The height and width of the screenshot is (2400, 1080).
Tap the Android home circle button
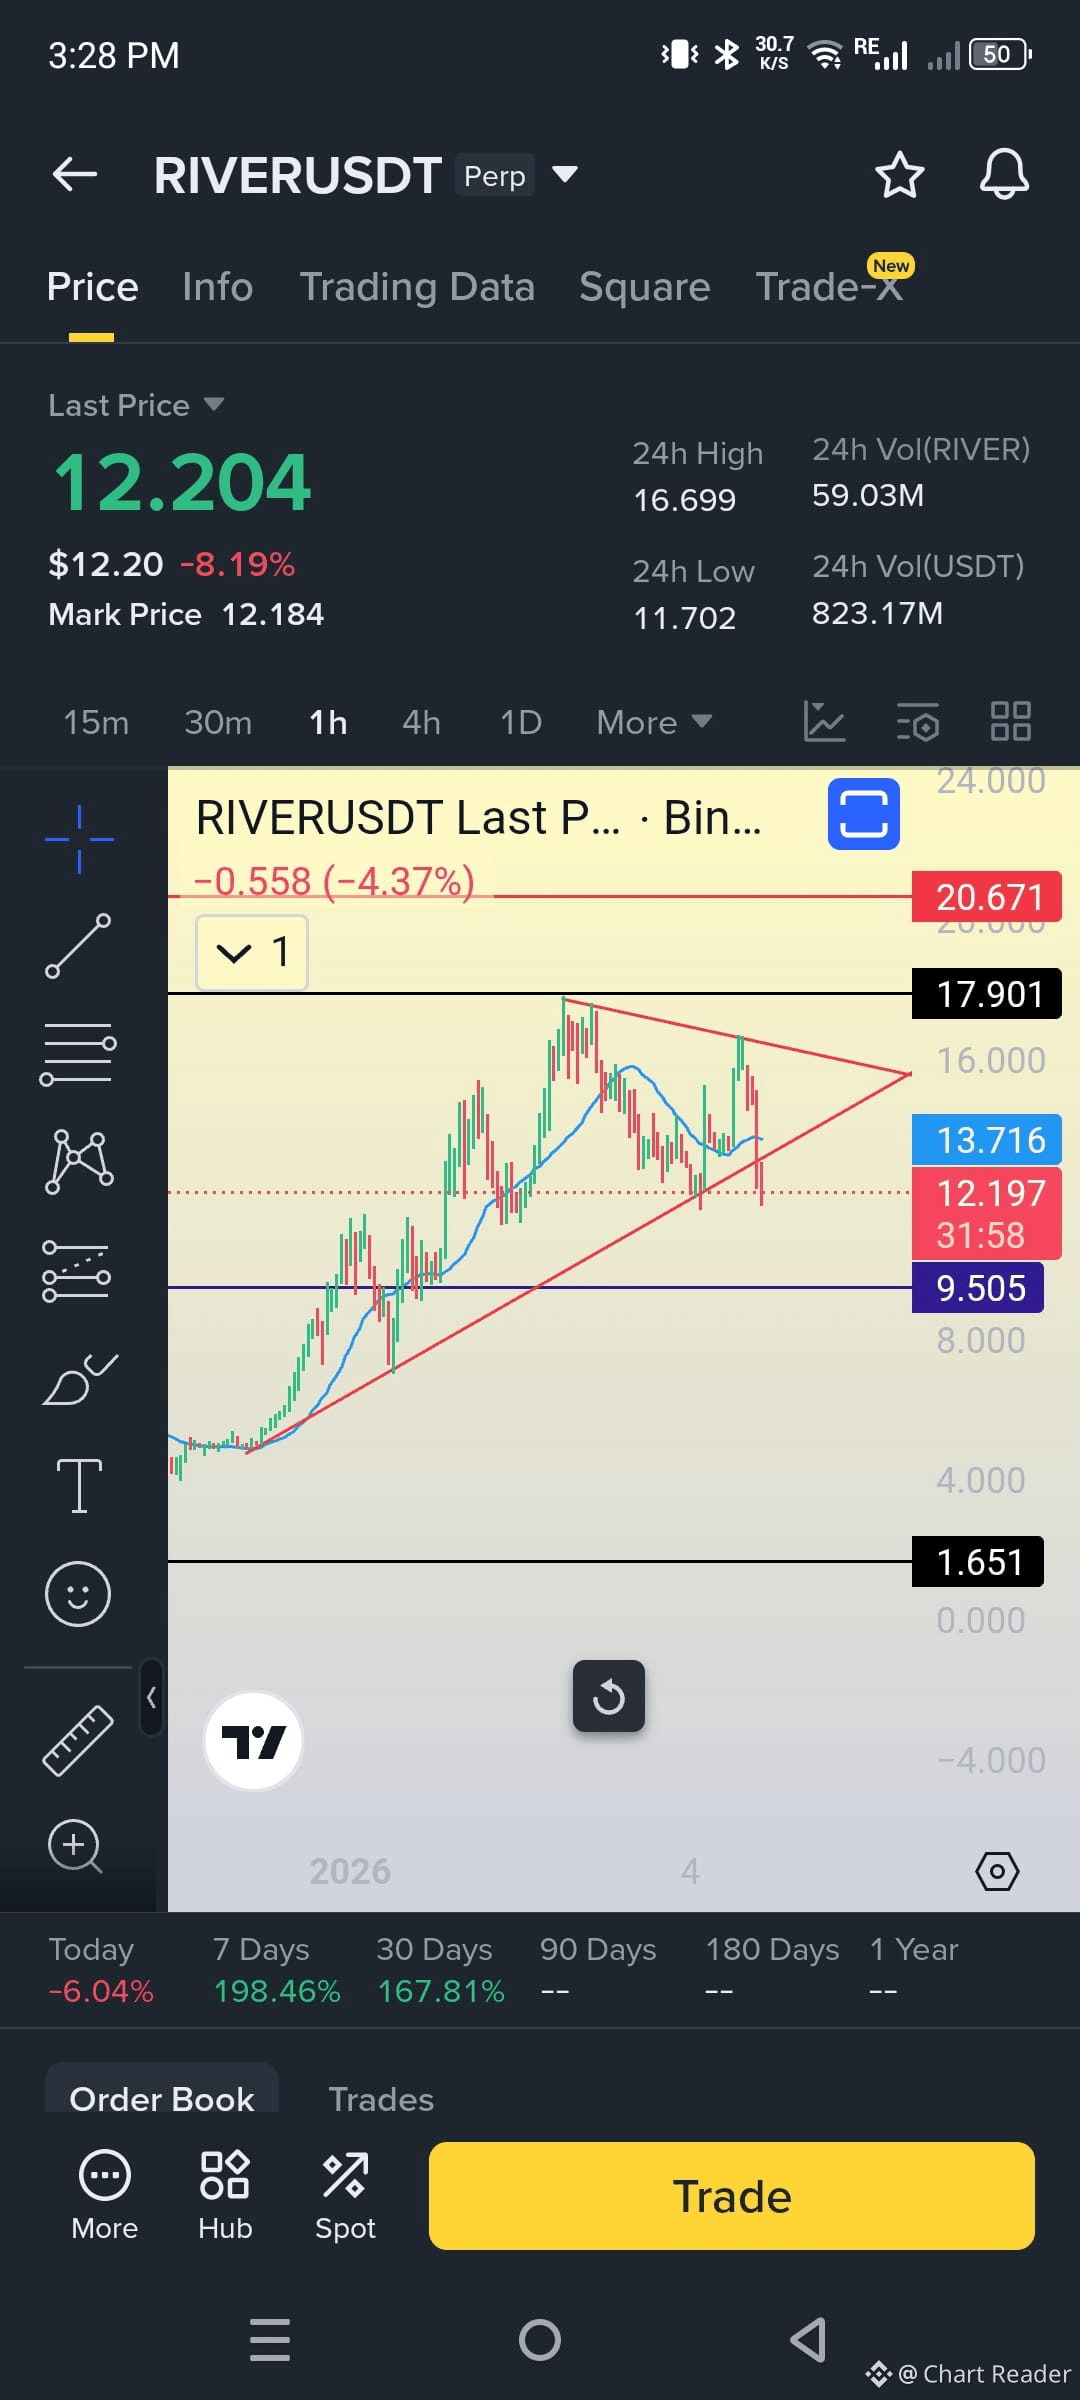coord(540,2340)
